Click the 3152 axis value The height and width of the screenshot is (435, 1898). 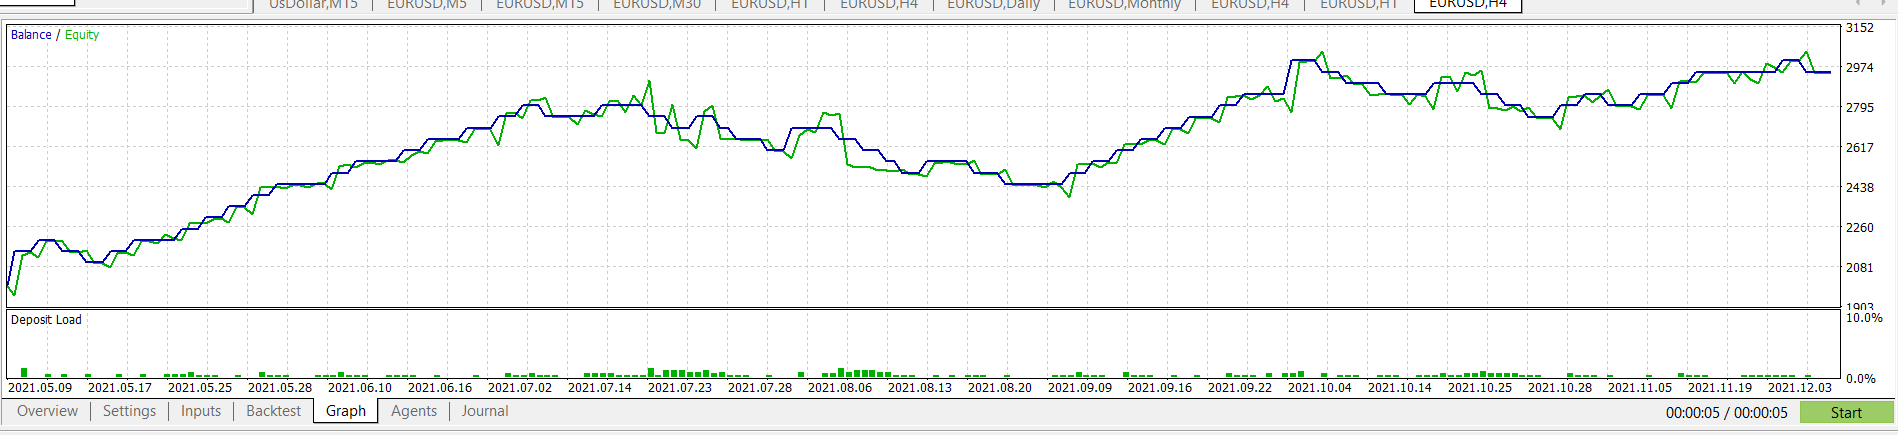coord(1859,28)
